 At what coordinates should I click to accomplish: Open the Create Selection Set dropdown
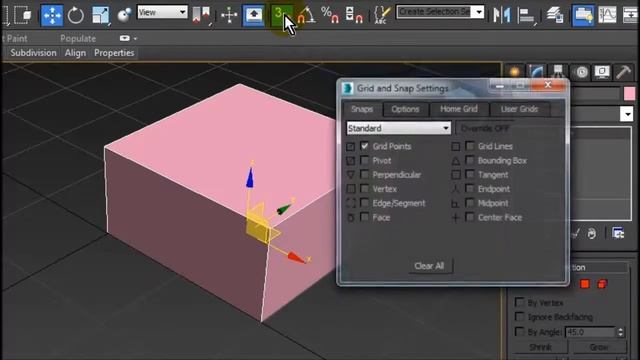pyautogui.click(x=478, y=12)
